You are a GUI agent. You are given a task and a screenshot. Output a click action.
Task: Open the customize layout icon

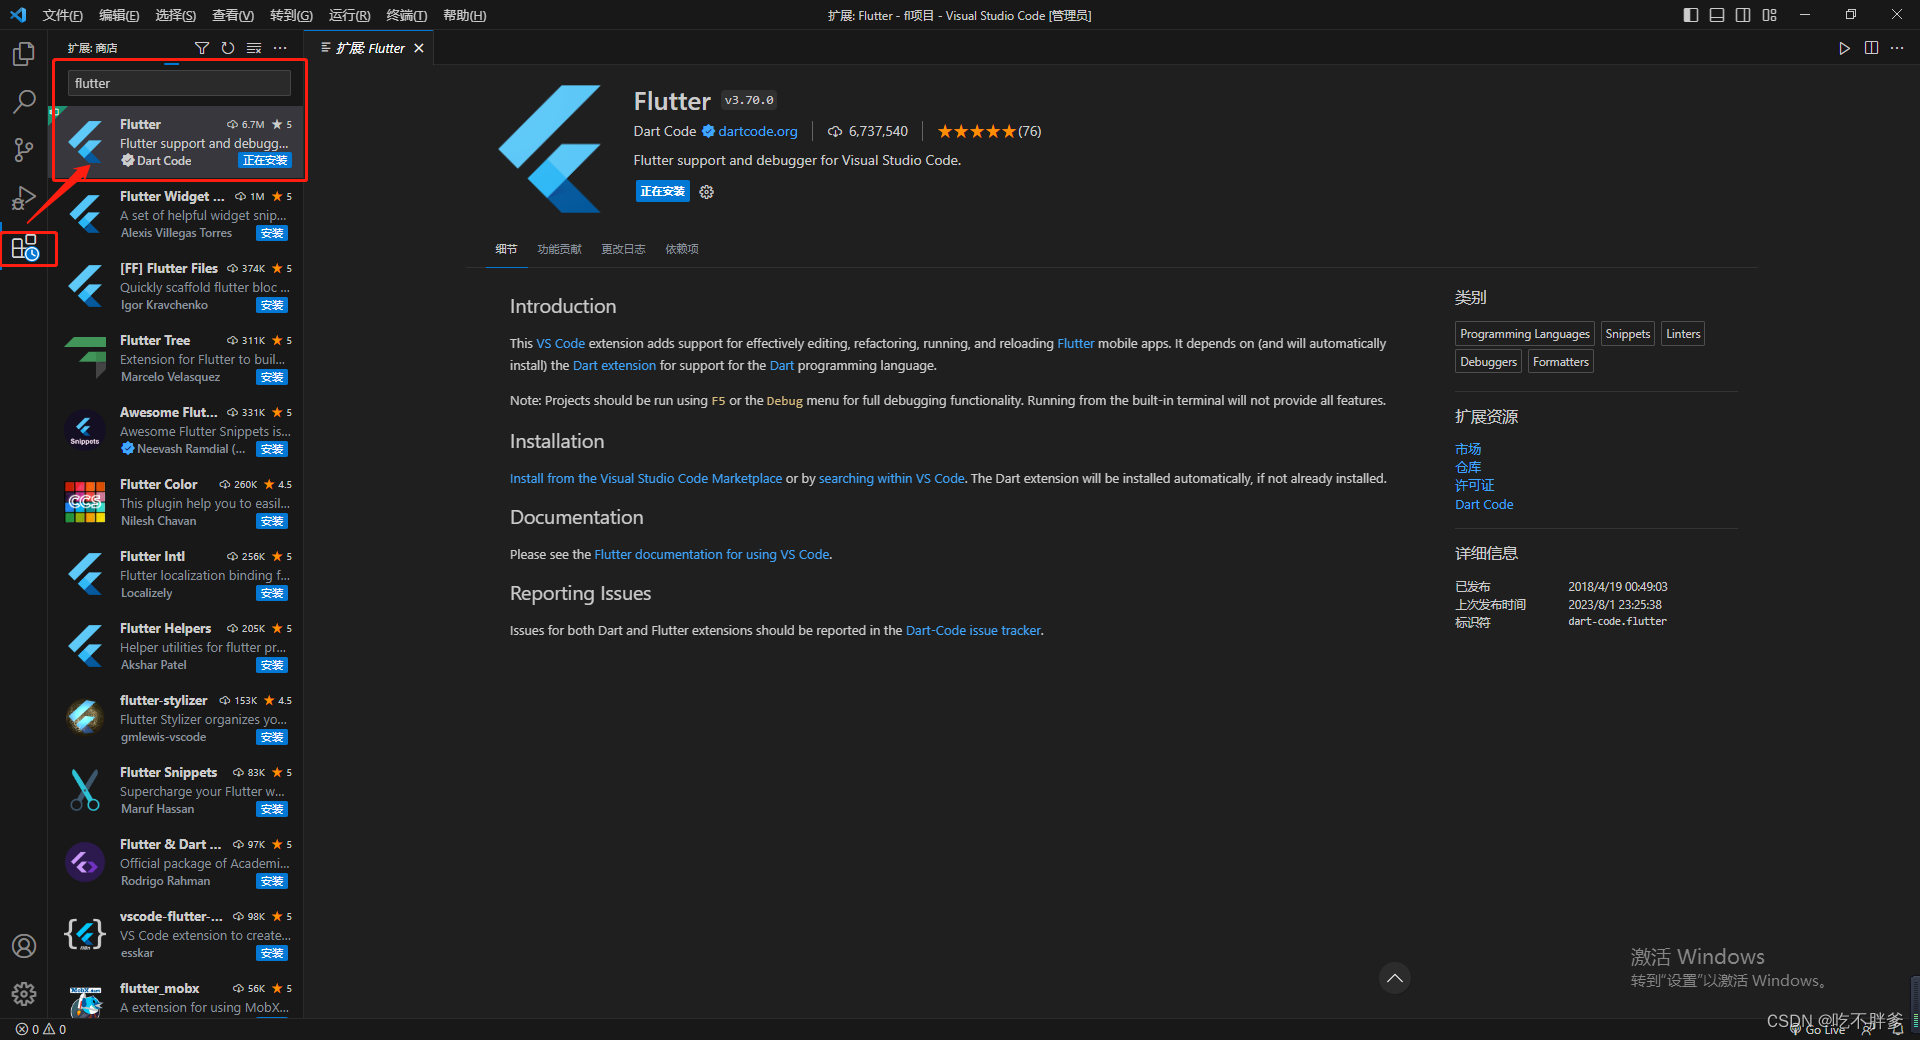pos(1770,15)
